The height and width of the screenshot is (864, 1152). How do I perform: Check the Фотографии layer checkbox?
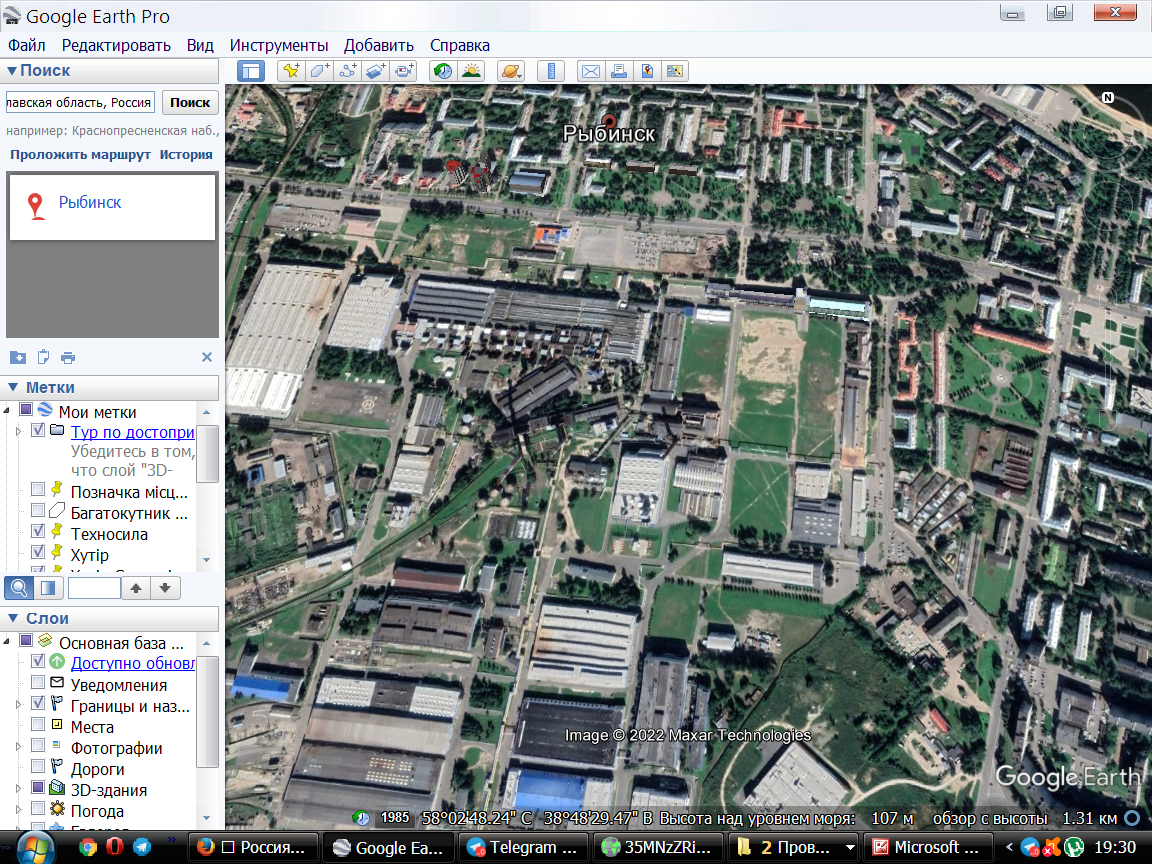point(38,745)
